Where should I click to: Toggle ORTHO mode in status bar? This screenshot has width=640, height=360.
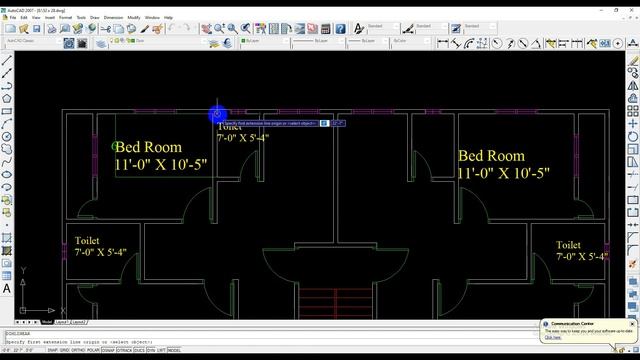(78, 350)
